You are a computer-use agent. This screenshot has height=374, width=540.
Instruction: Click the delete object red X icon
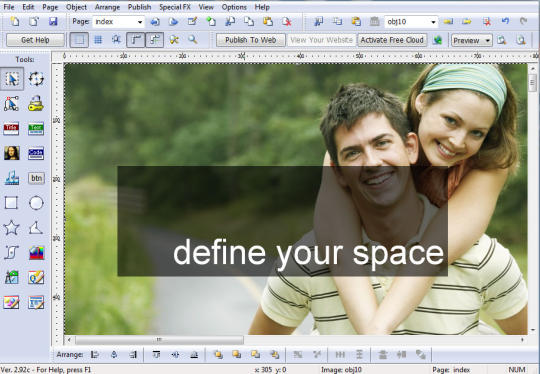pyautogui.click(x=486, y=21)
